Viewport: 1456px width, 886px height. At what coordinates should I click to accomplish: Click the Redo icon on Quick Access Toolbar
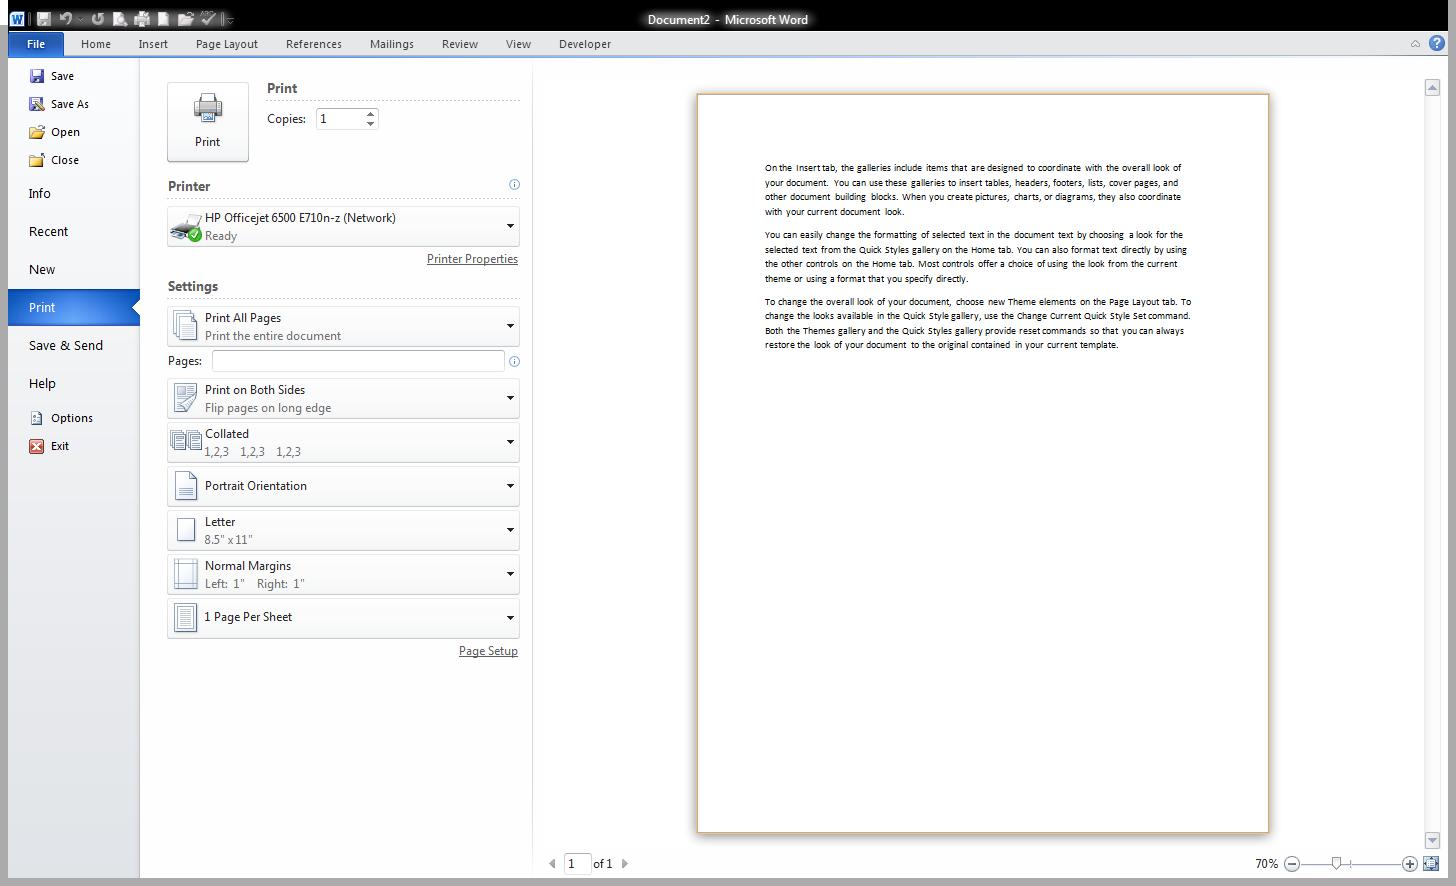click(98, 18)
